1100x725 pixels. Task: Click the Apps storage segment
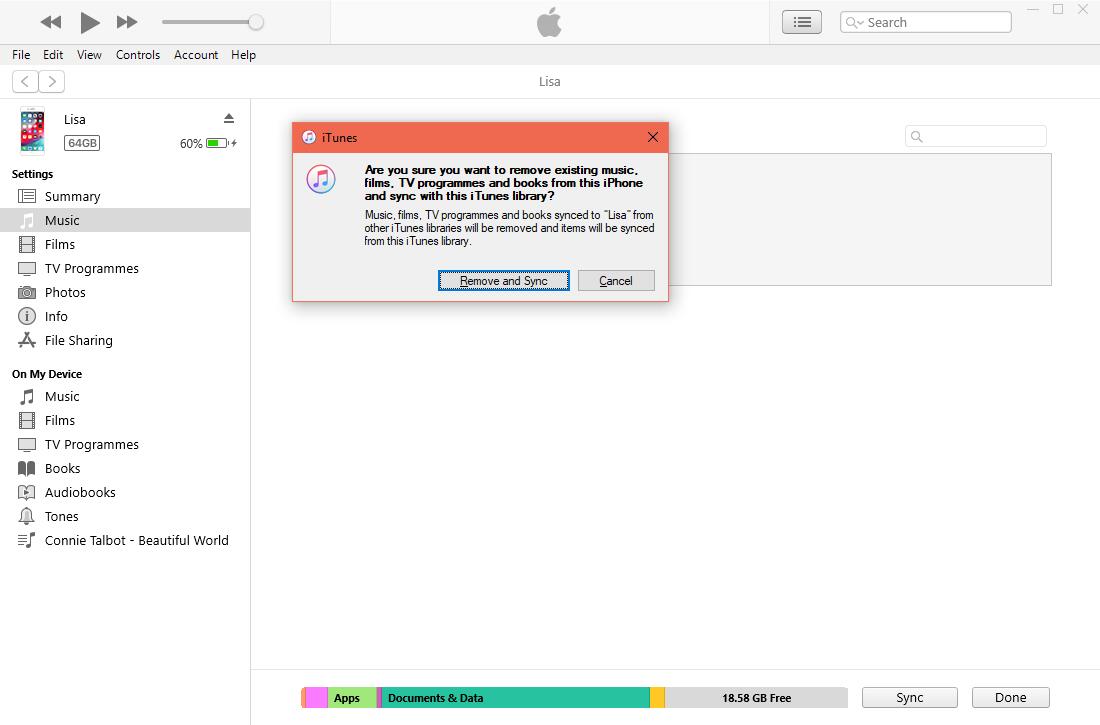[352, 698]
